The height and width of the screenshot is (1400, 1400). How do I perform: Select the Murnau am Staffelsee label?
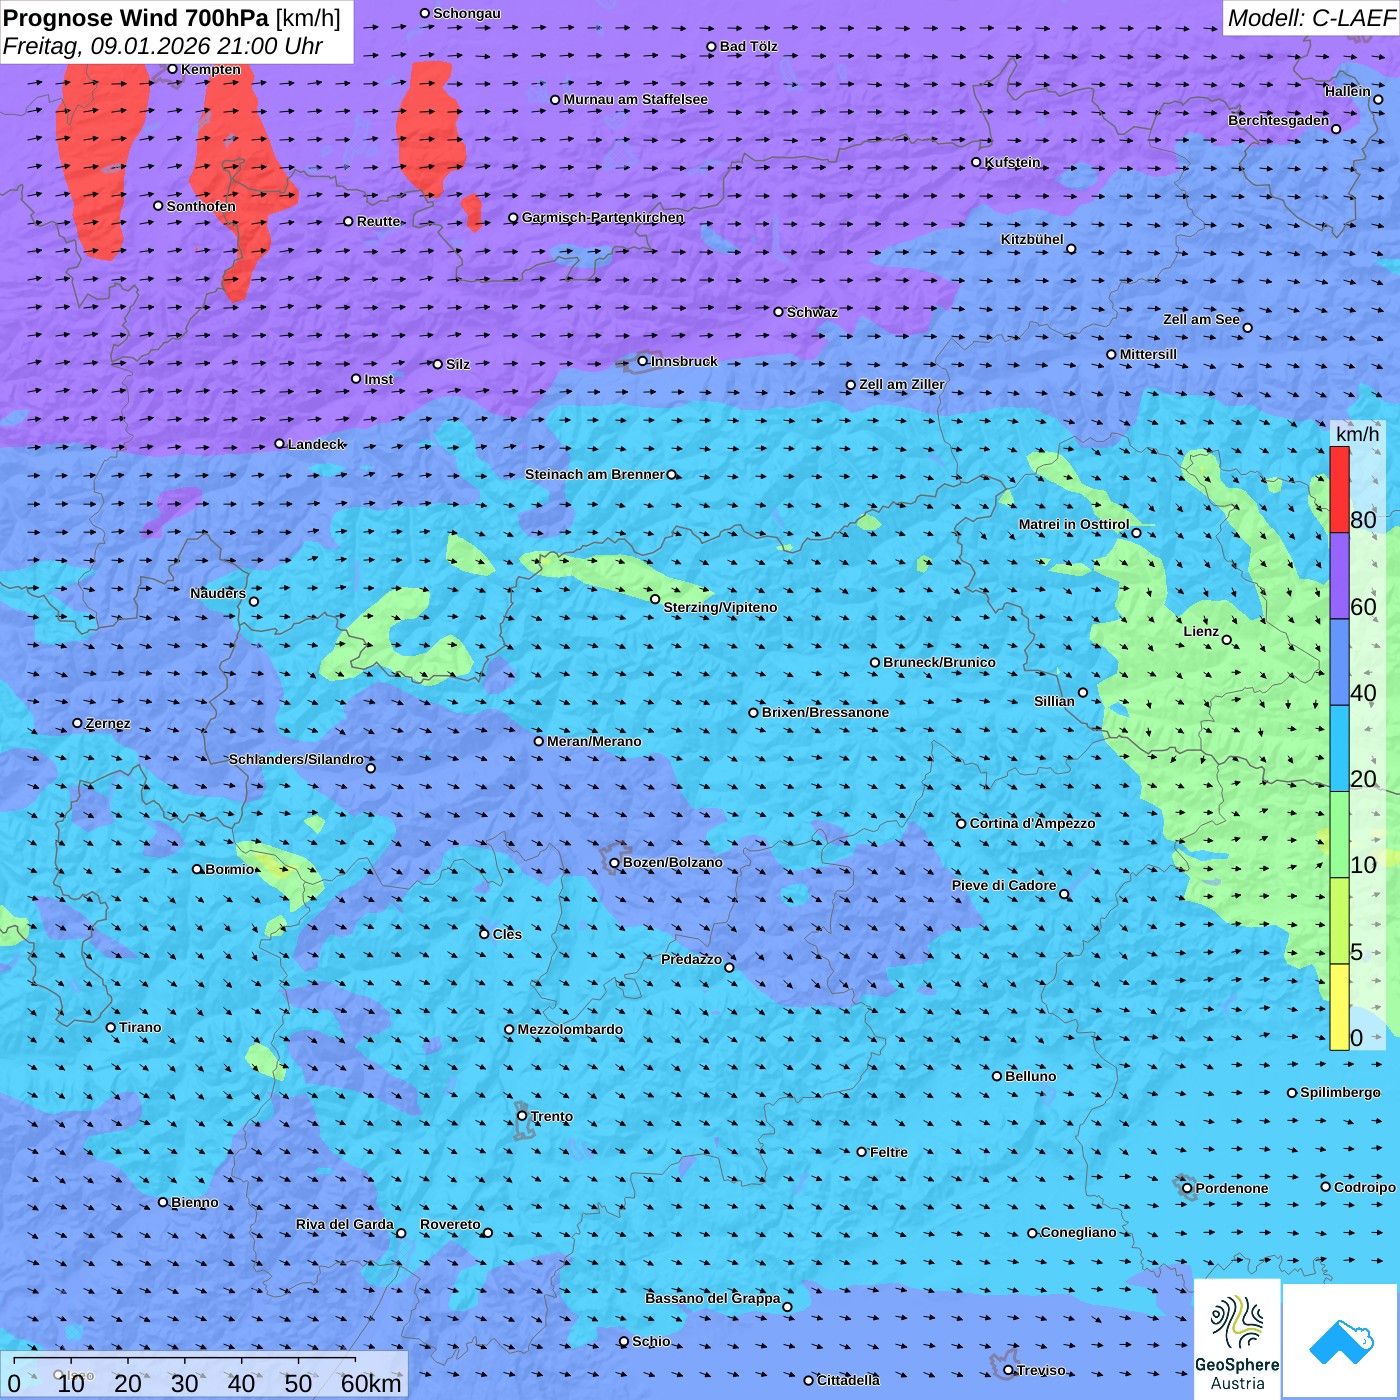pyautogui.click(x=635, y=99)
